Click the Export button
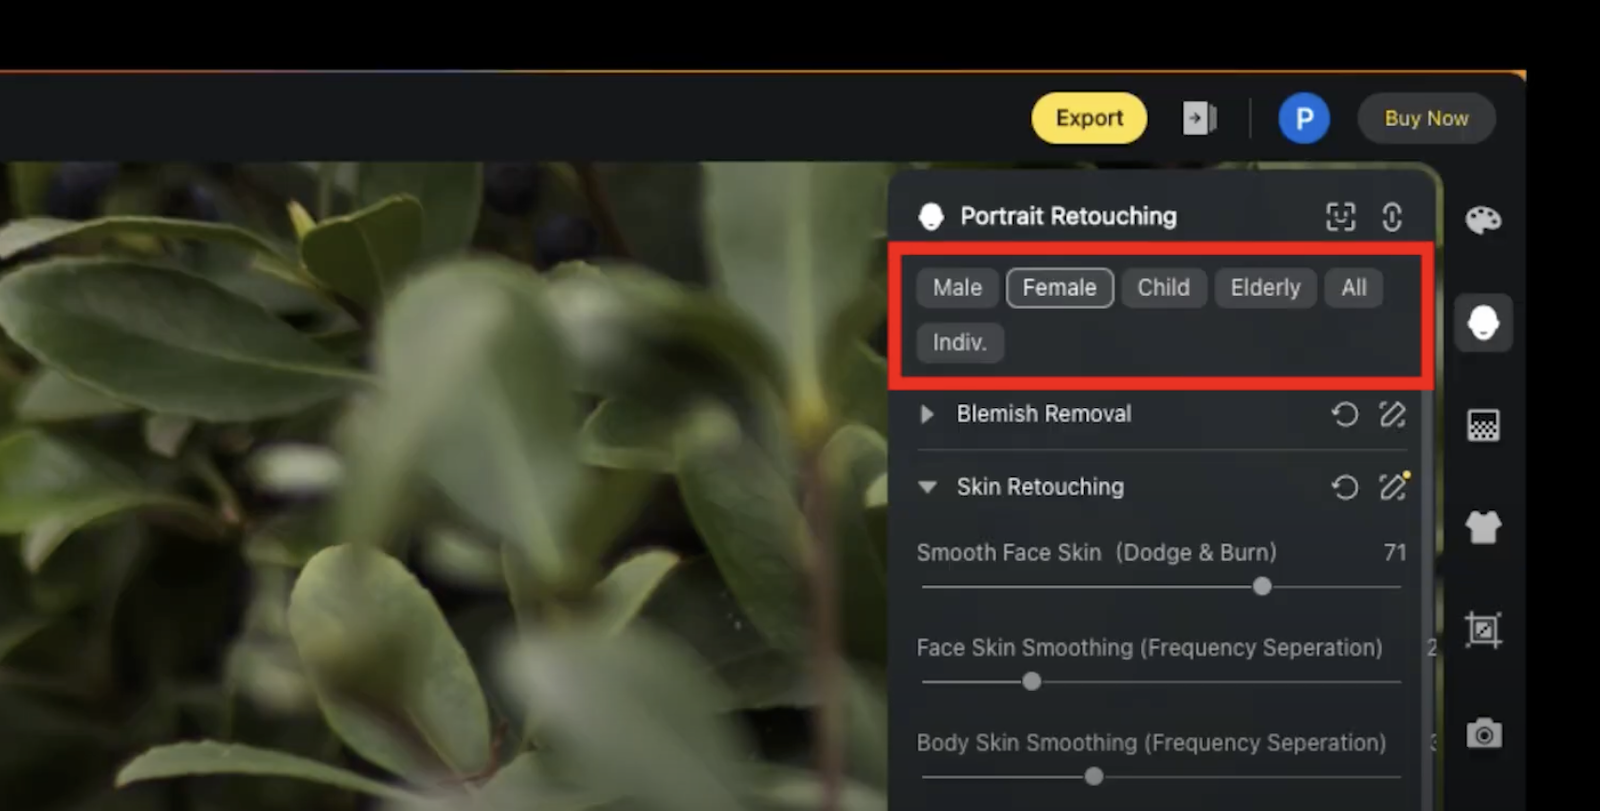This screenshot has width=1600, height=811. click(x=1089, y=118)
